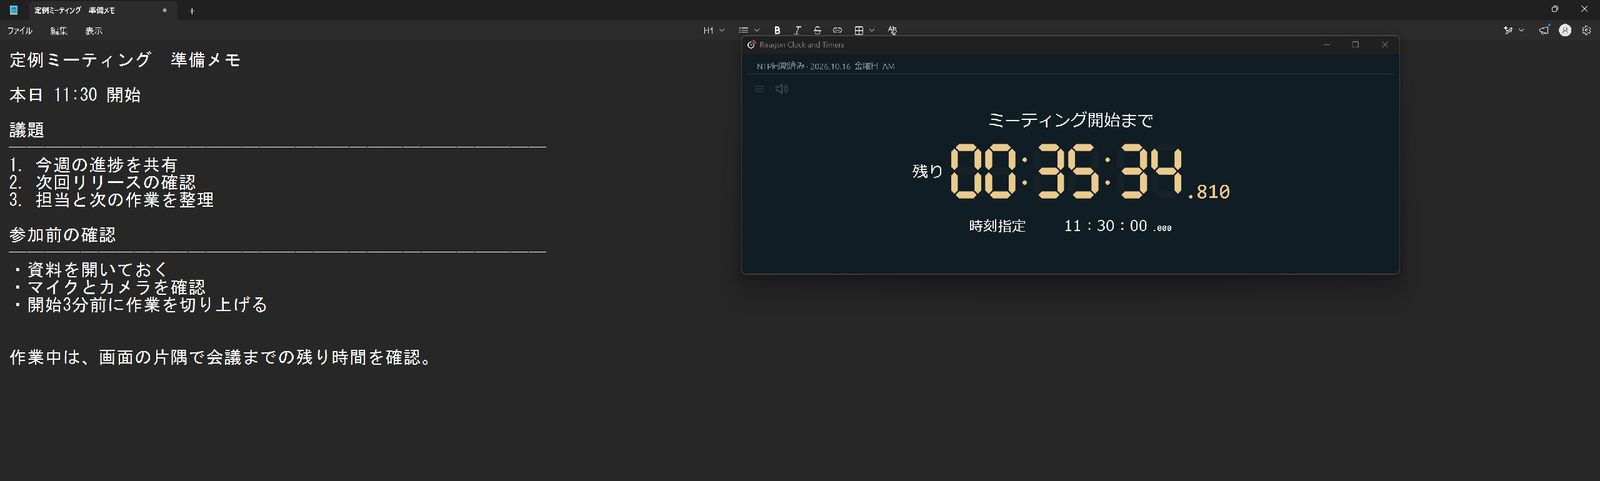
Task: Click the feedback megaphone icon
Action: tap(1544, 31)
